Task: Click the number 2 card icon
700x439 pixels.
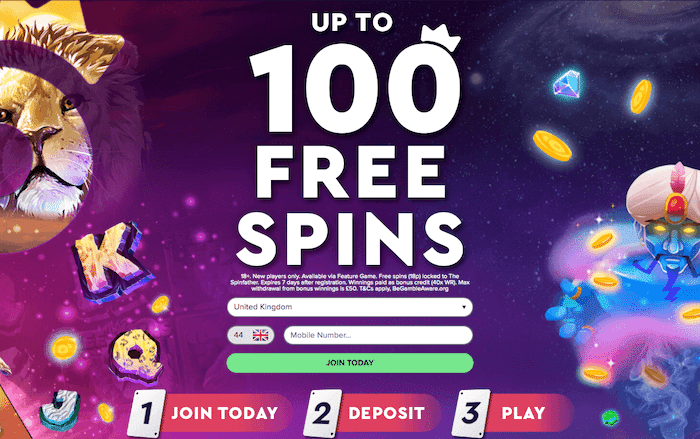Action: (x=322, y=413)
